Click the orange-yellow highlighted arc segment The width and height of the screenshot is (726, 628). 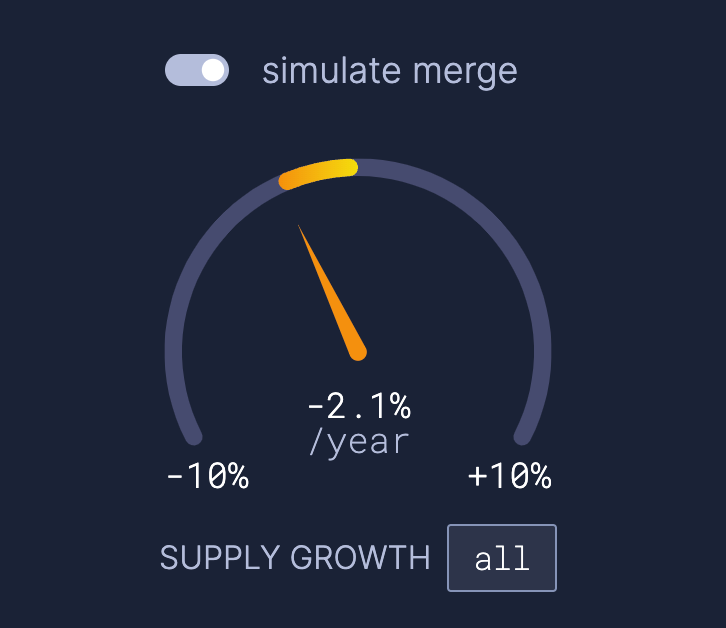click(318, 173)
